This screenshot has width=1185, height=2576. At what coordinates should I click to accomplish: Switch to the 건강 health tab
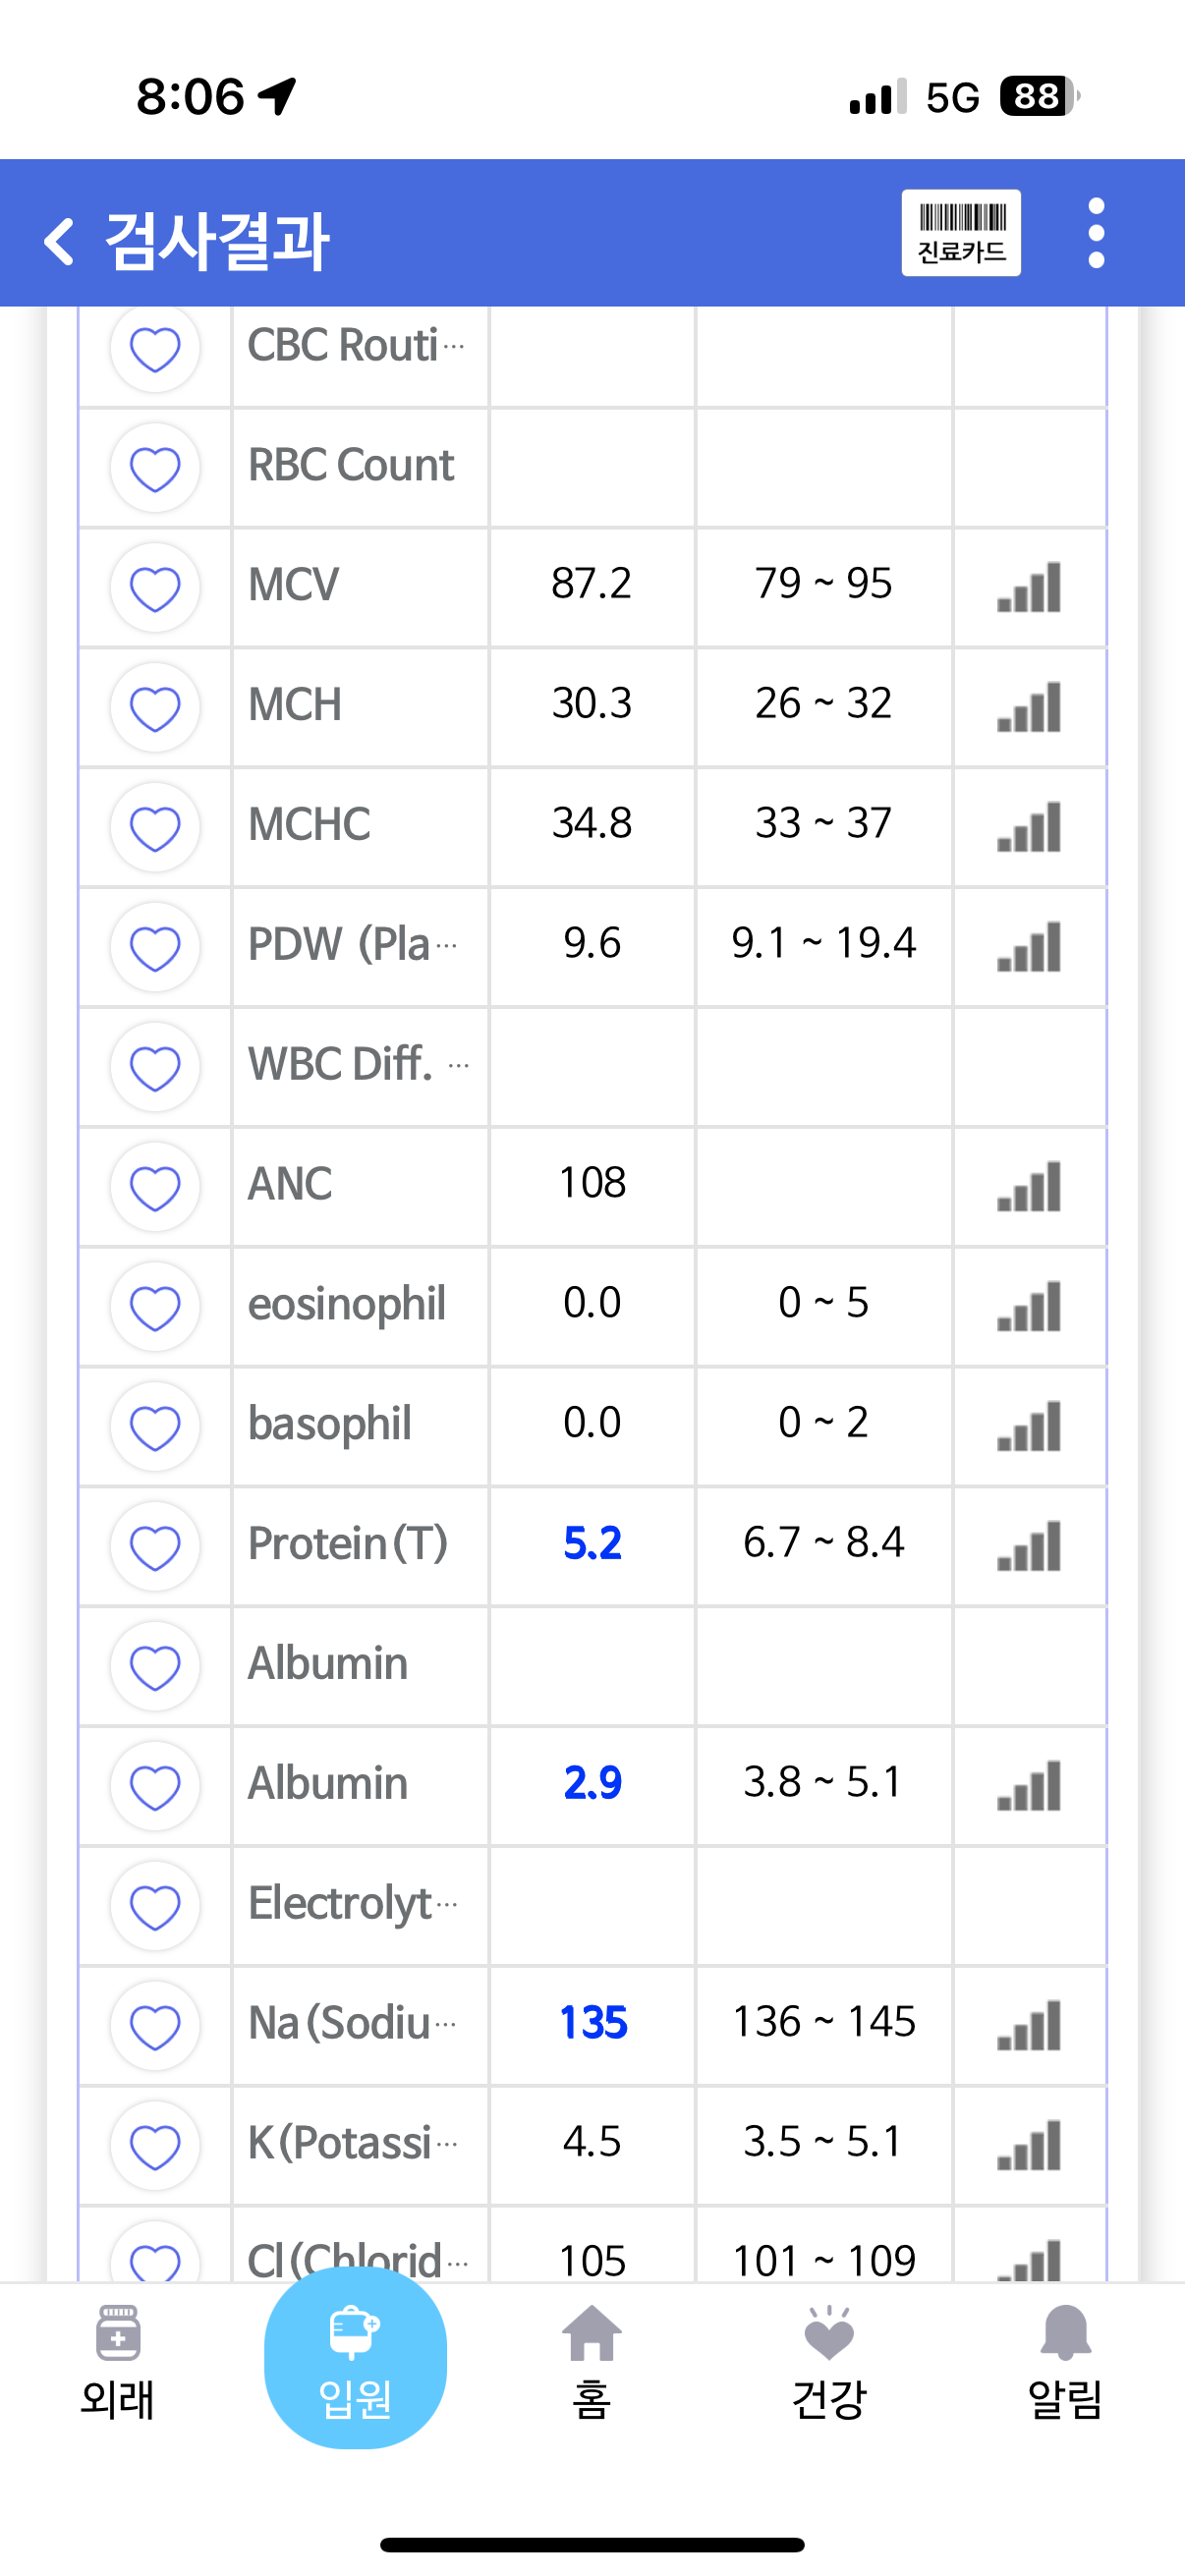pos(828,2364)
